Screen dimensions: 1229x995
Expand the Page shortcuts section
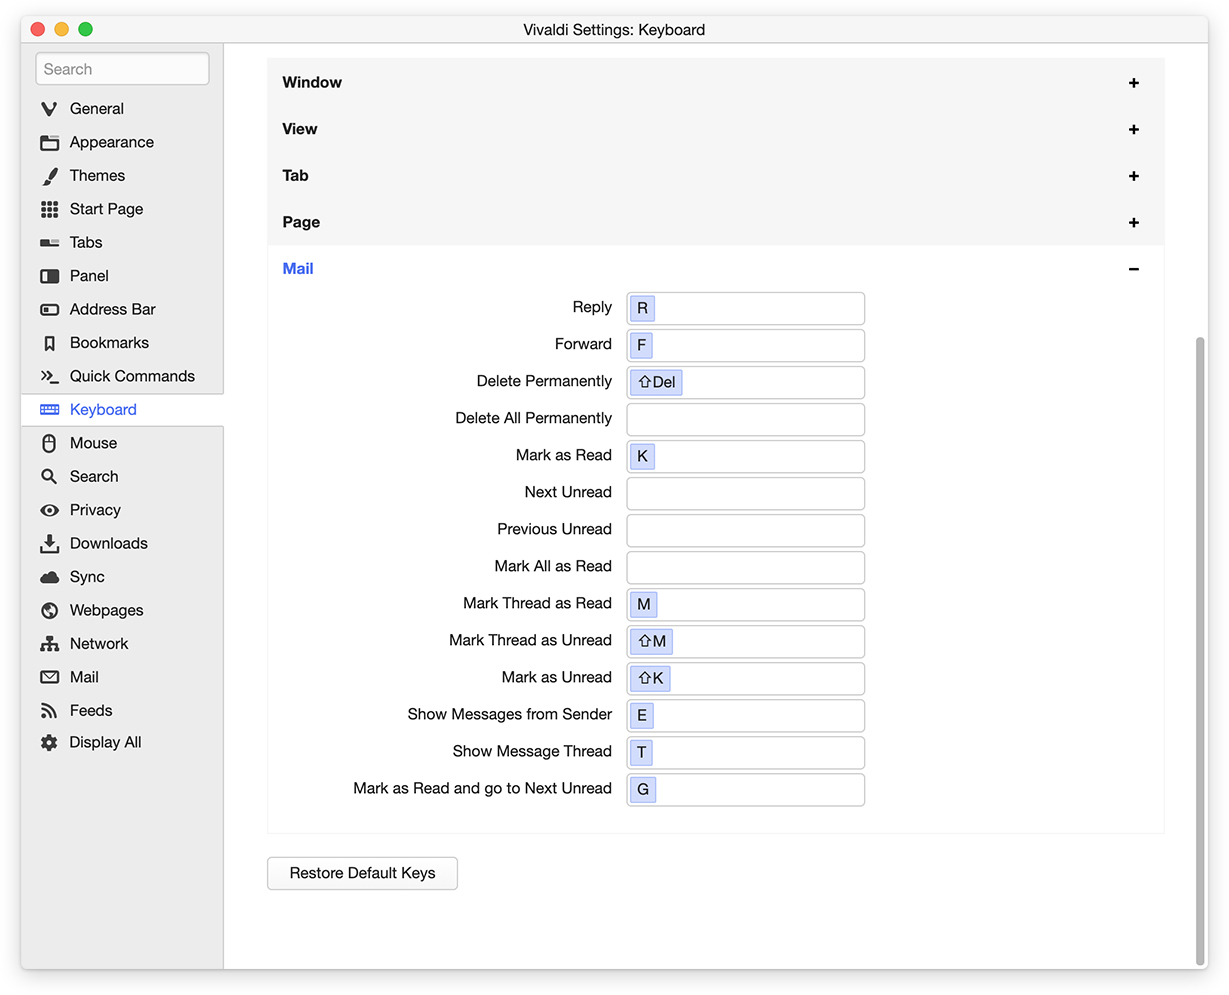point(1134,222)
